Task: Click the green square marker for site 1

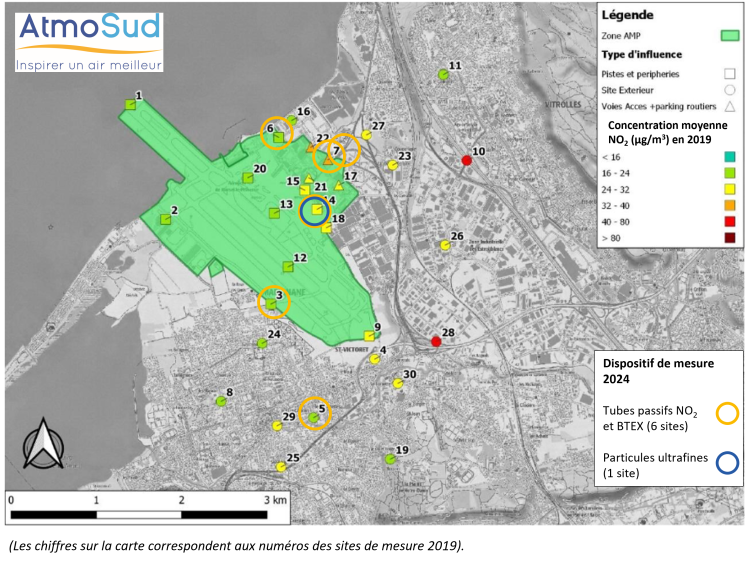Action: click(x=131, y=104)
